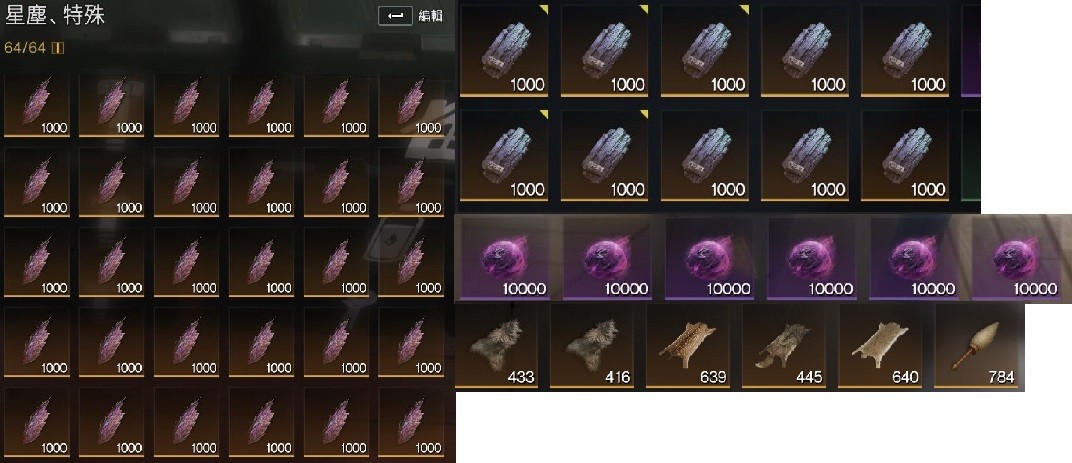This screenshot has height=463, width=1072.
Task: Select the very first pink stardust shard stack
Action: 37,106
